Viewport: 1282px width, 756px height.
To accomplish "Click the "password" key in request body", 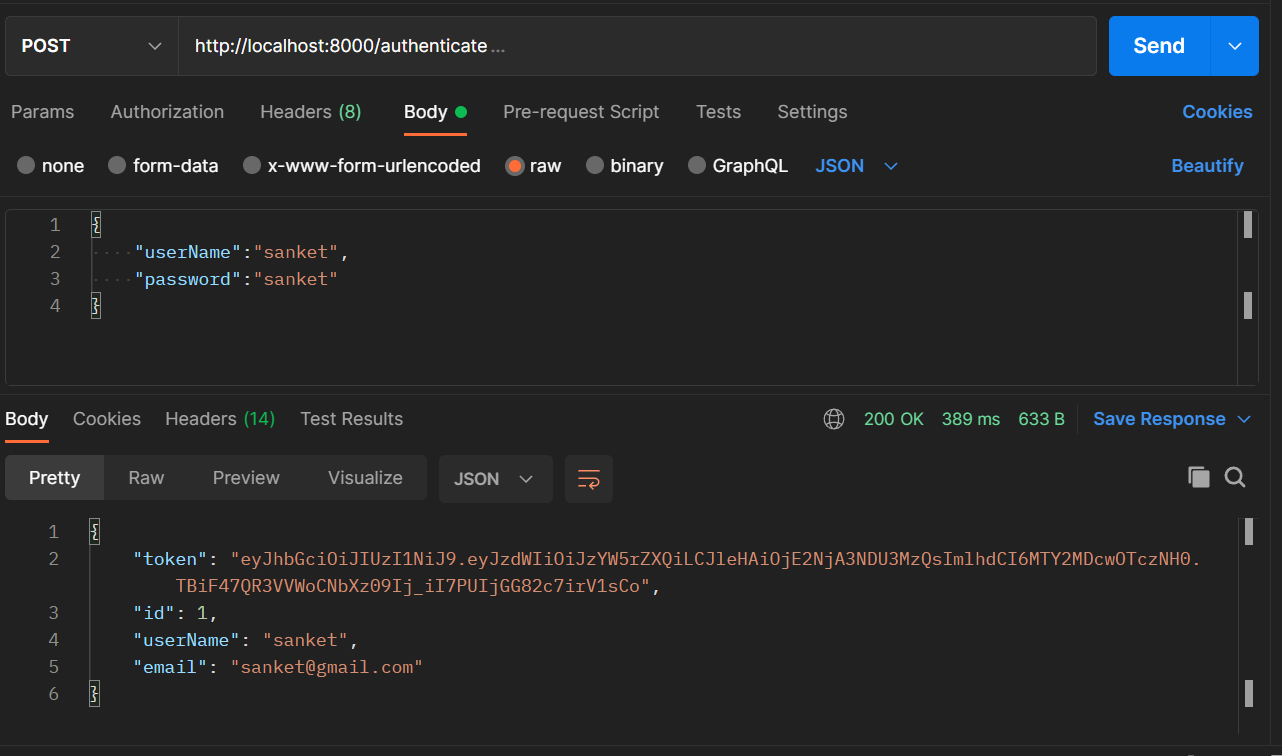I will pyautogui.click(x=187, y=279).
